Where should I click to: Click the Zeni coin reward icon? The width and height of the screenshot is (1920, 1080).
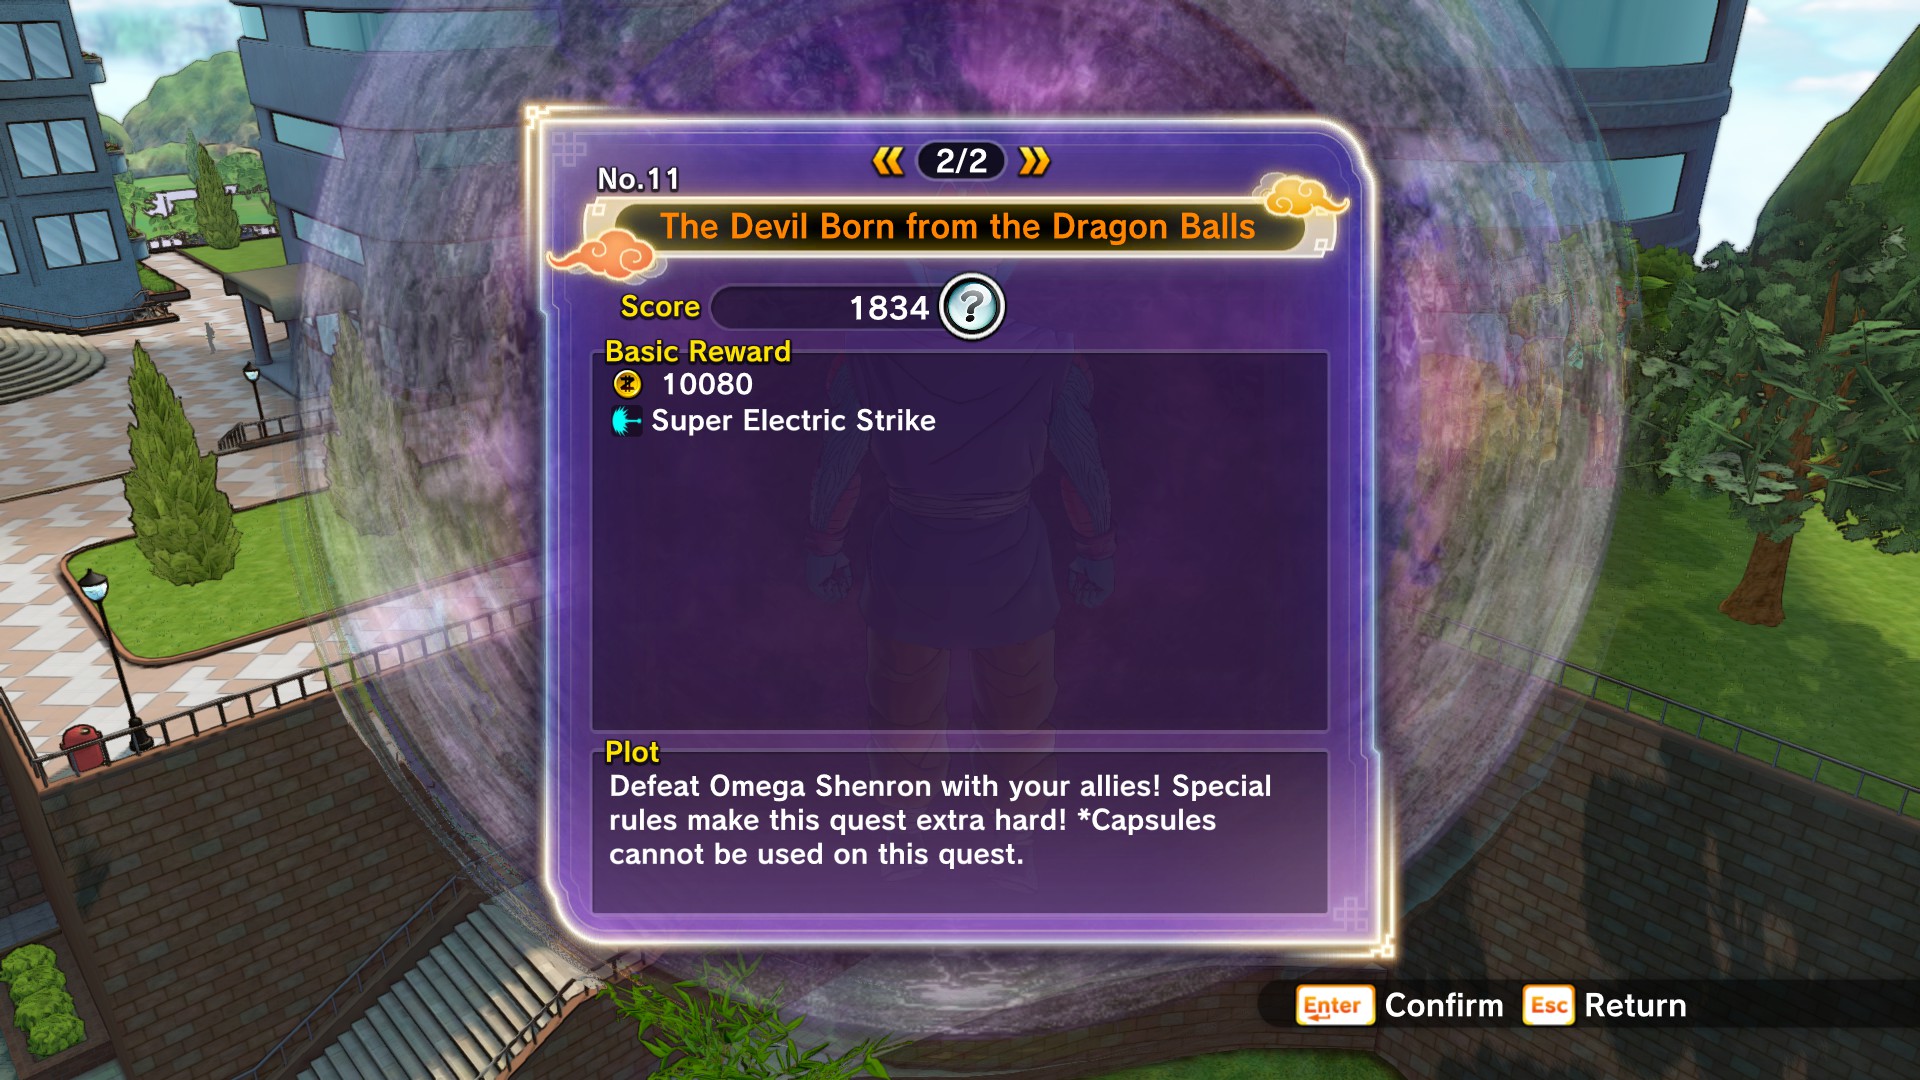(627, 384)
